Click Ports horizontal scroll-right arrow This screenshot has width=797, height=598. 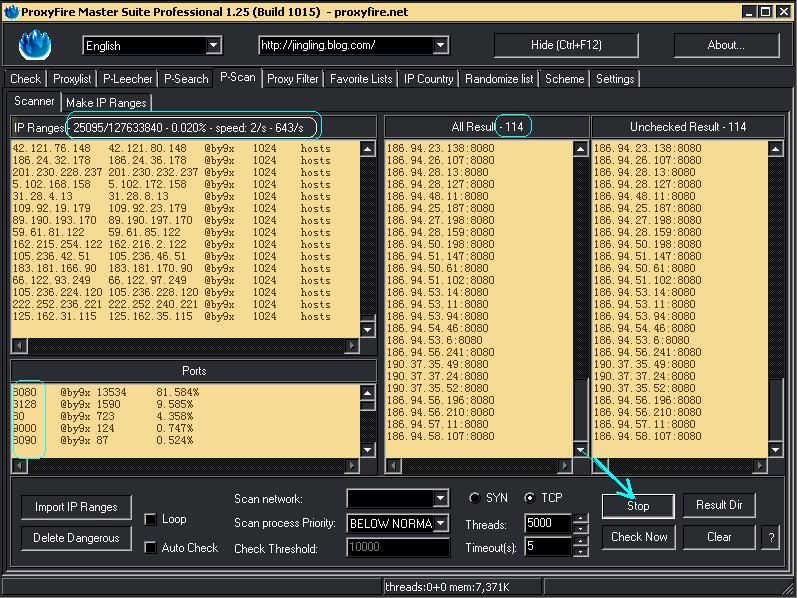pos(352,466)
